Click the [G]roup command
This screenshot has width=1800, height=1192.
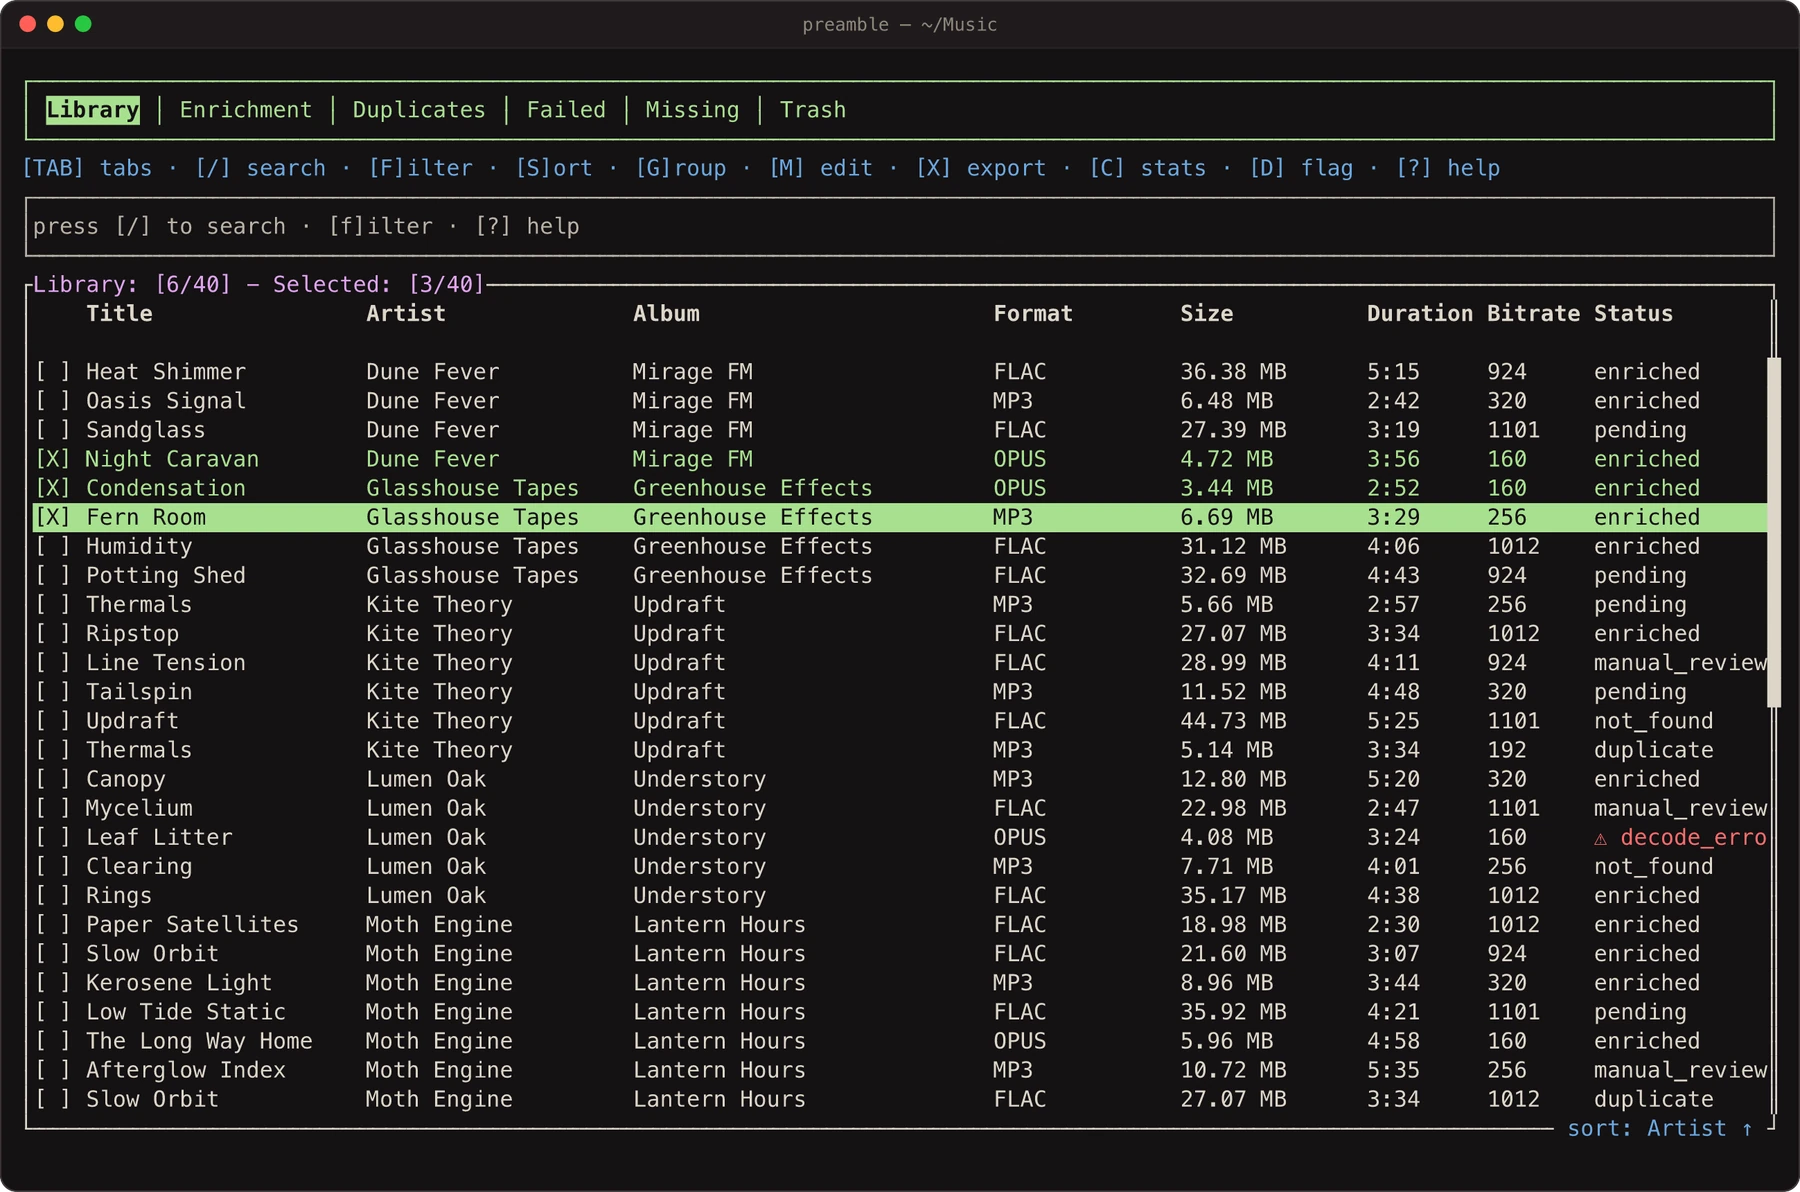(x=681, y=168)
